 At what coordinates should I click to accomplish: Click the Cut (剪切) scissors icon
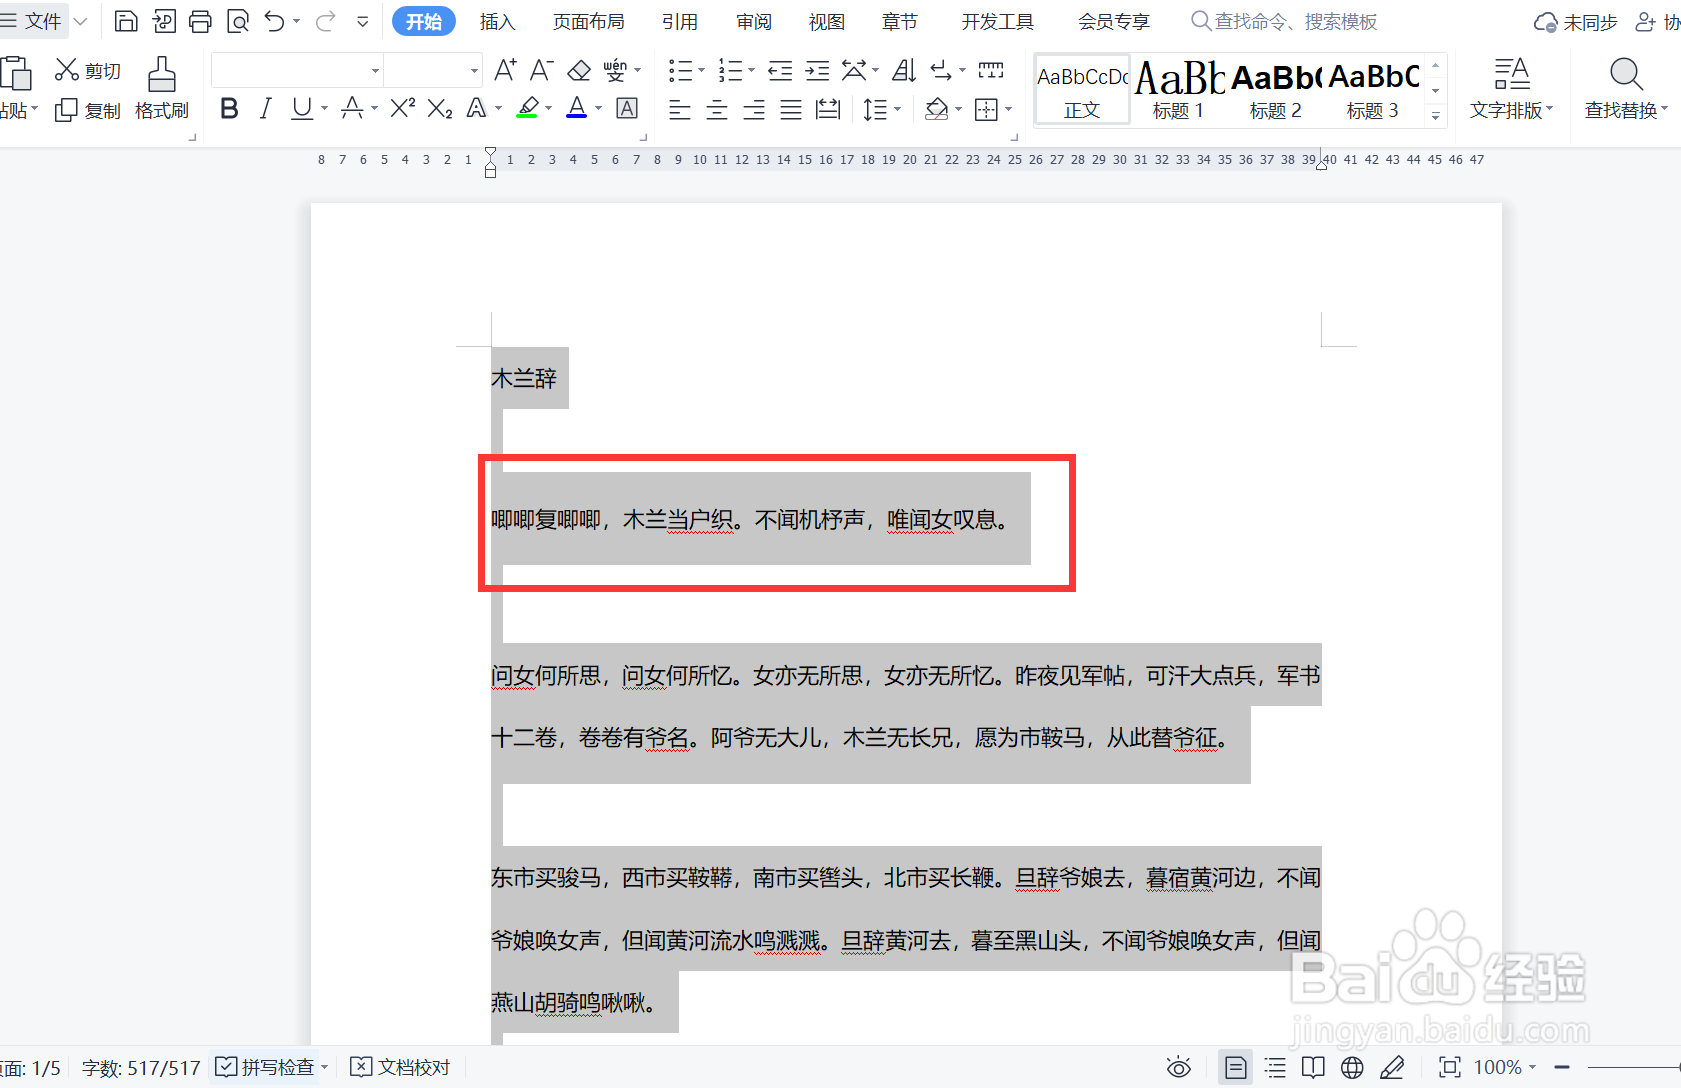point(67,70)
